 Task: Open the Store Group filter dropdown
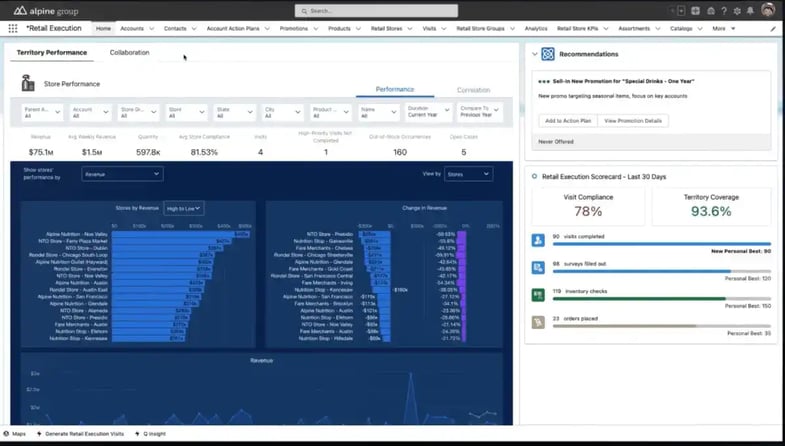tap(138, 112)
